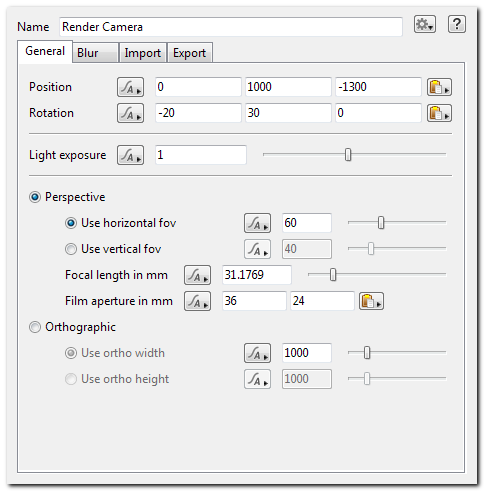
Task: Open animation curve menu for Rotation
Action: [130, 113]
